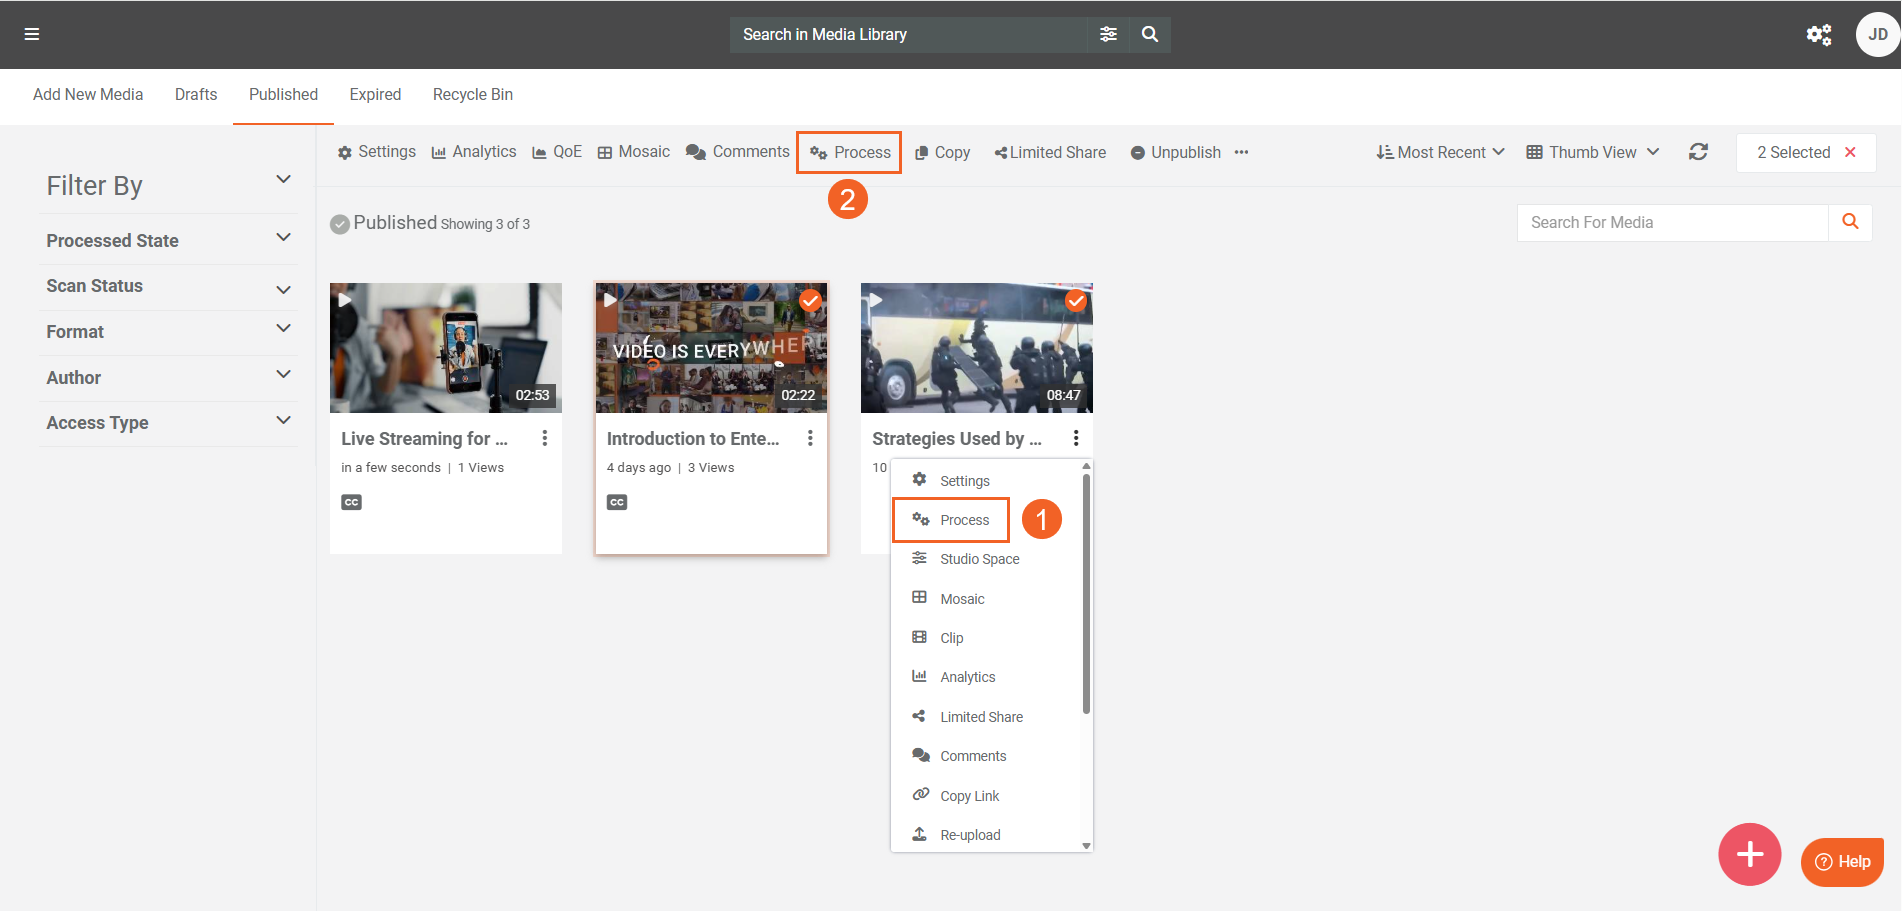Viewport: 1902px width, 911px height.
Task: Click the more options ellipsis in toolbar
Action: [x=1241, y=152]
